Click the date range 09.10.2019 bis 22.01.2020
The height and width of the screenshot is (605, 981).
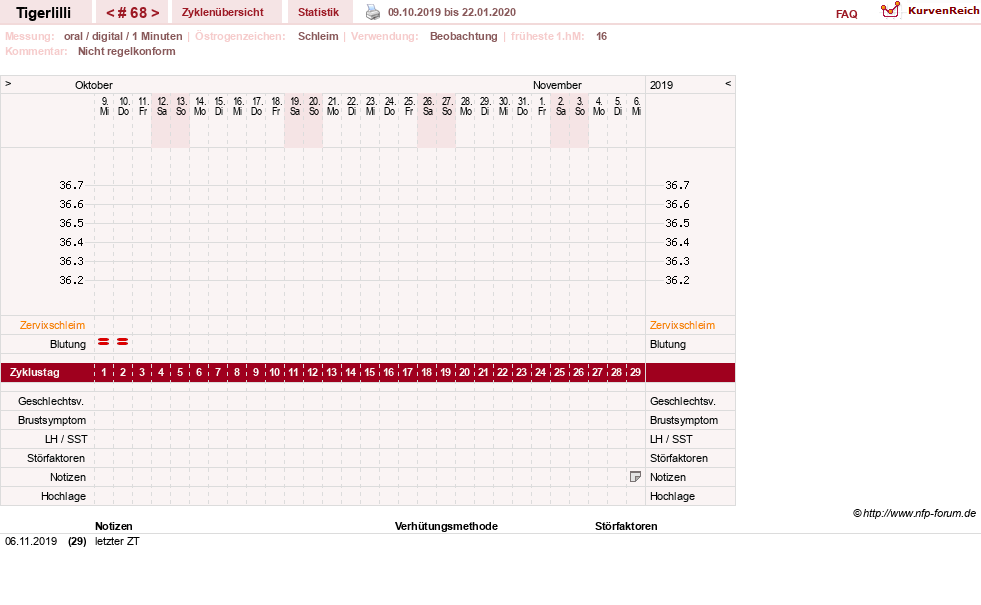click(452, 12)
